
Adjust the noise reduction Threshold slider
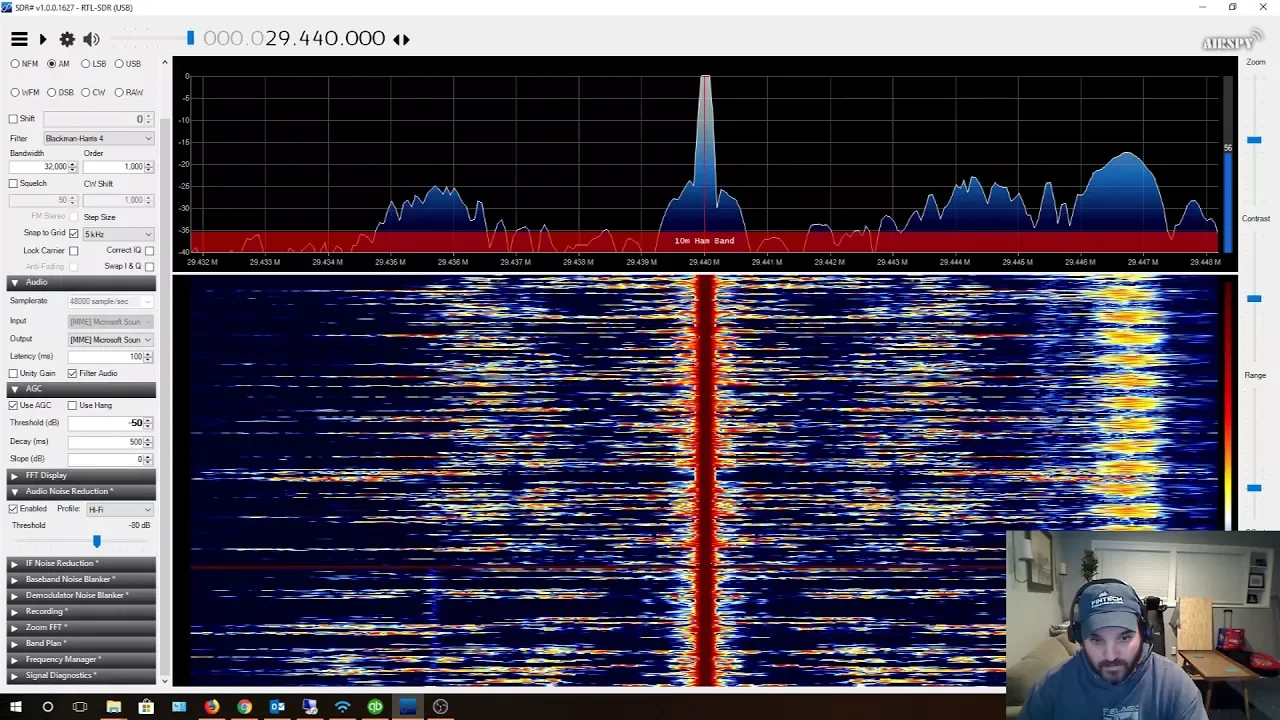[97, 541]
